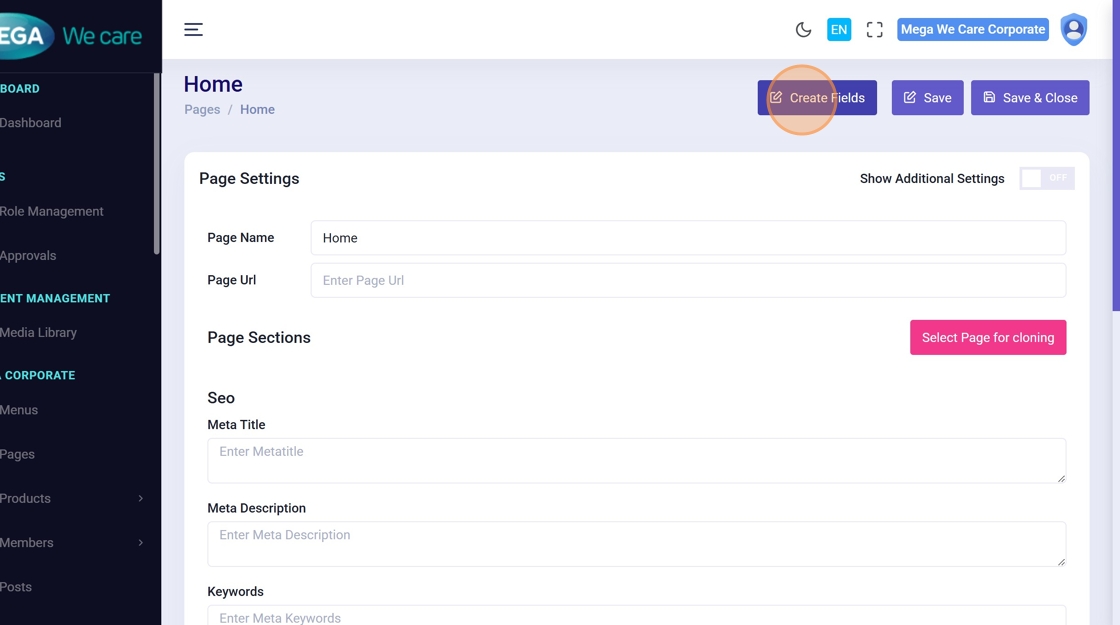Click the Page Url input field
The image size is (1120, 625).
tap(687, 281)
